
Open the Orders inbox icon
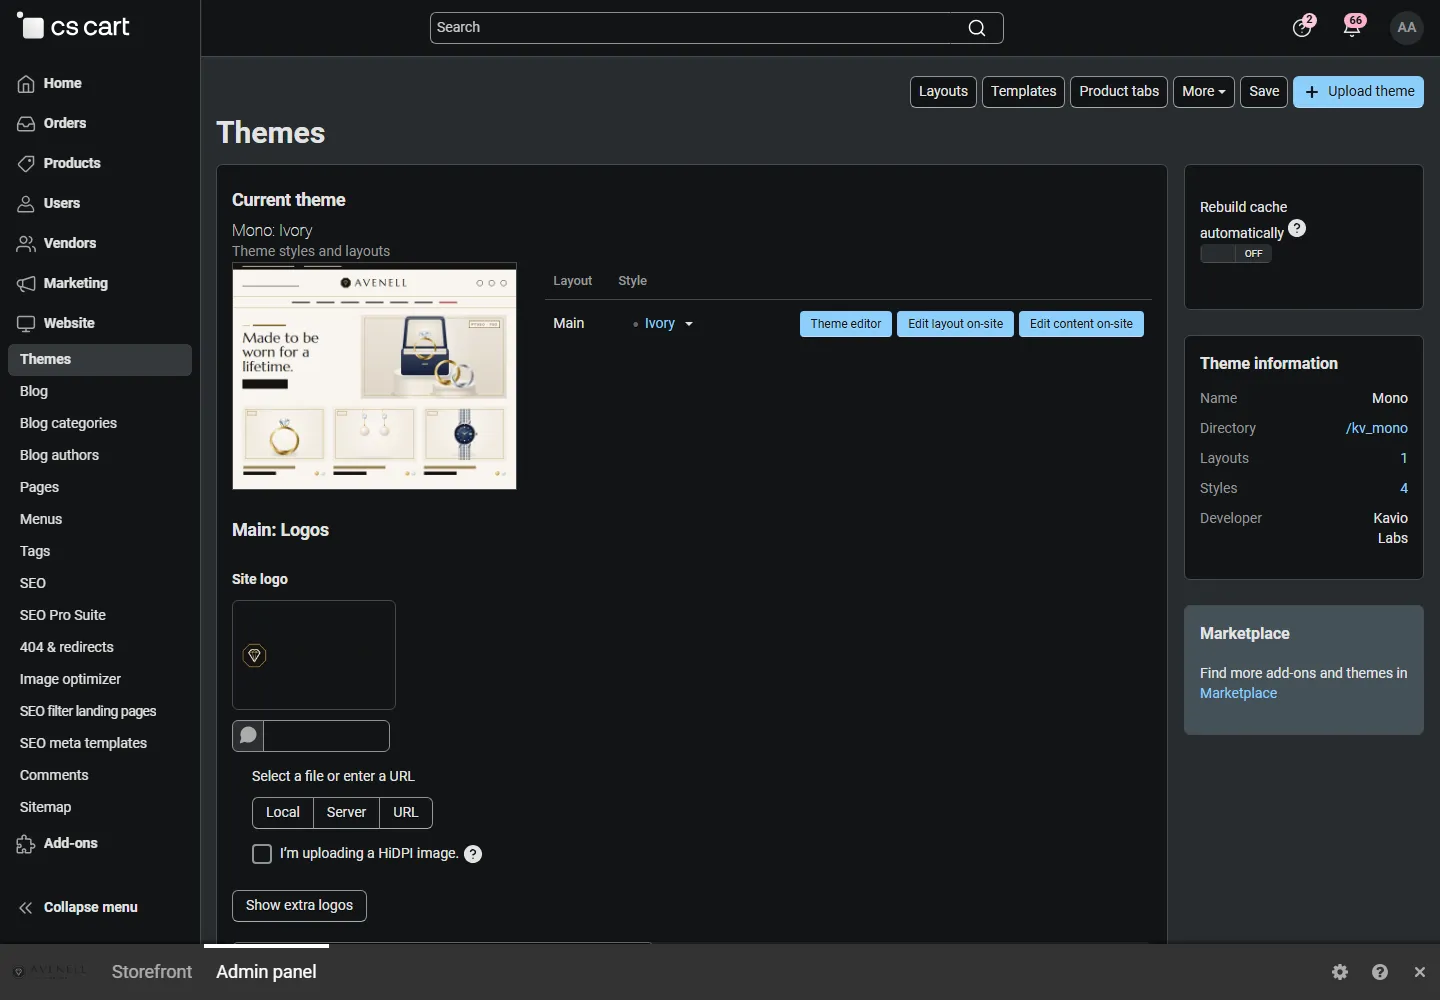coord(26,124)
